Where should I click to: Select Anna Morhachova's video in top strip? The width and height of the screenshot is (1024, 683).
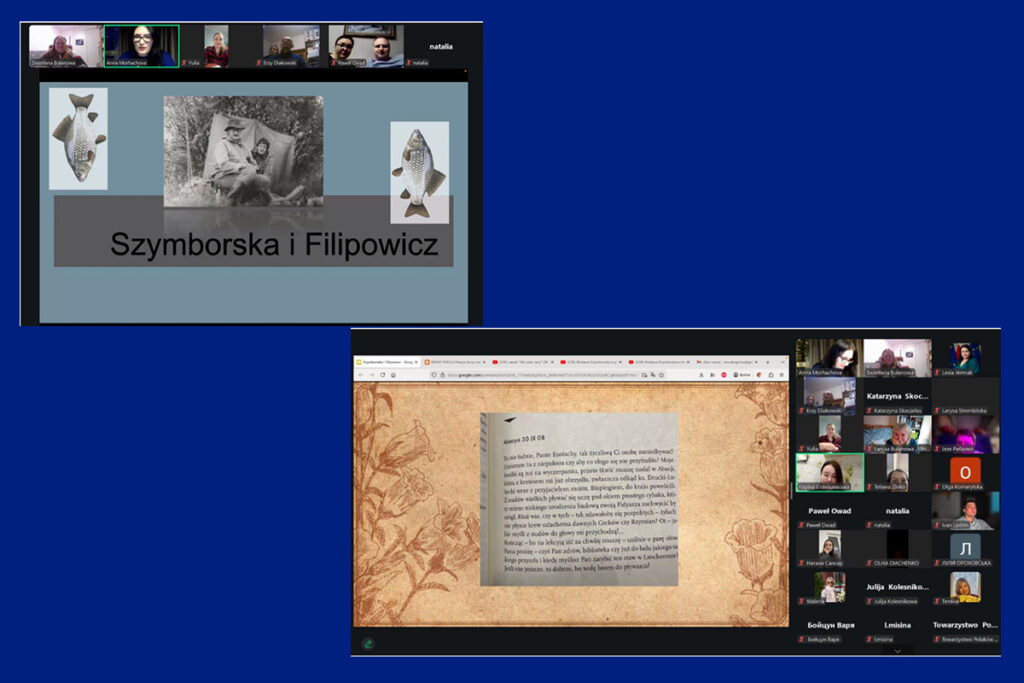point(141,45)
